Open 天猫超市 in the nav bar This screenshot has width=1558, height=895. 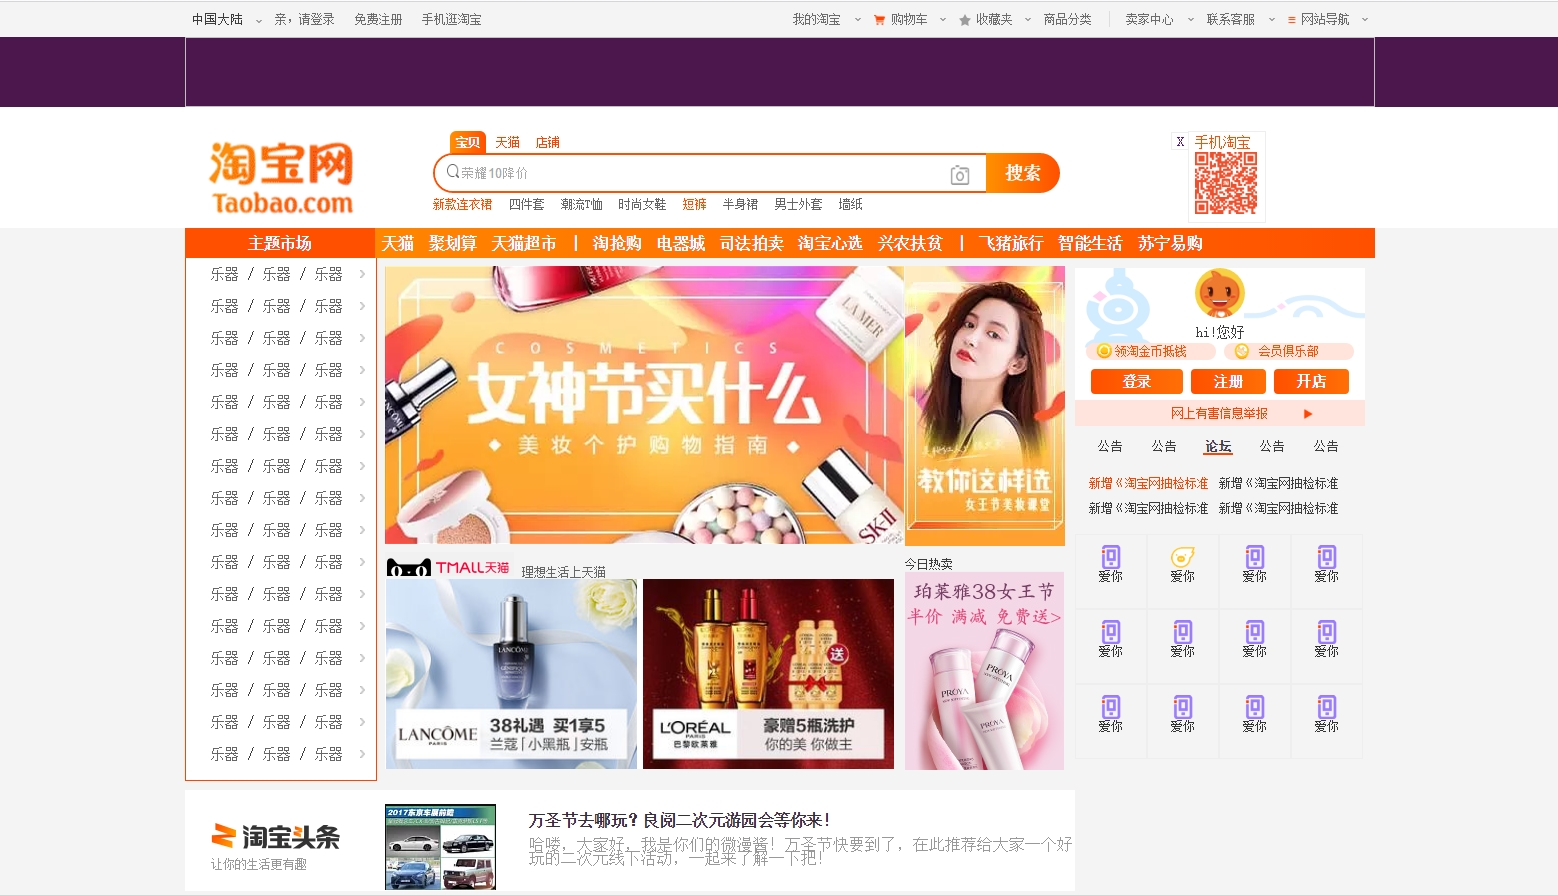click(x=524, y=243)
